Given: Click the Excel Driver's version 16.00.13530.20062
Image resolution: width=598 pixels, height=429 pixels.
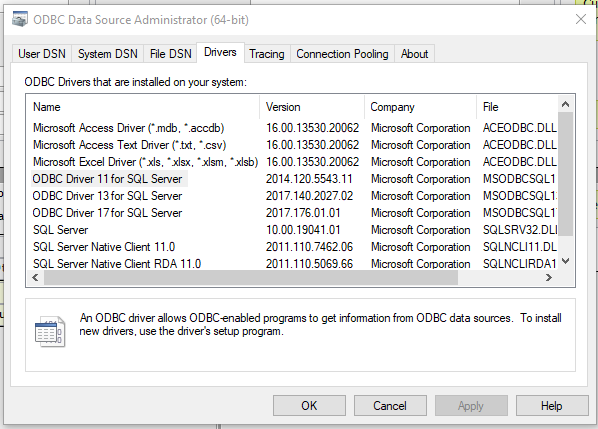Looking at the screenshot, I should [x=312, y=162].
